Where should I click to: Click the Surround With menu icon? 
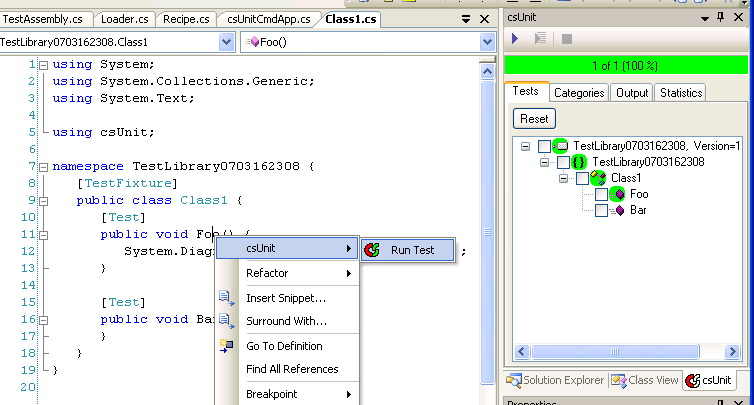click(226, 321)
